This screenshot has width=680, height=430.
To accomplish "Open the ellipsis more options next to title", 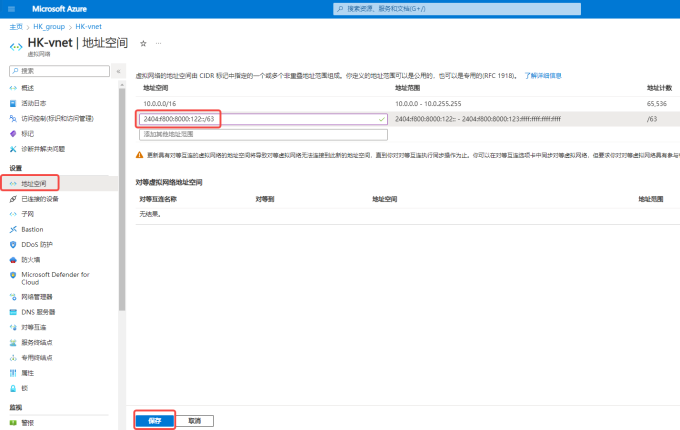I will click(159, 43).
